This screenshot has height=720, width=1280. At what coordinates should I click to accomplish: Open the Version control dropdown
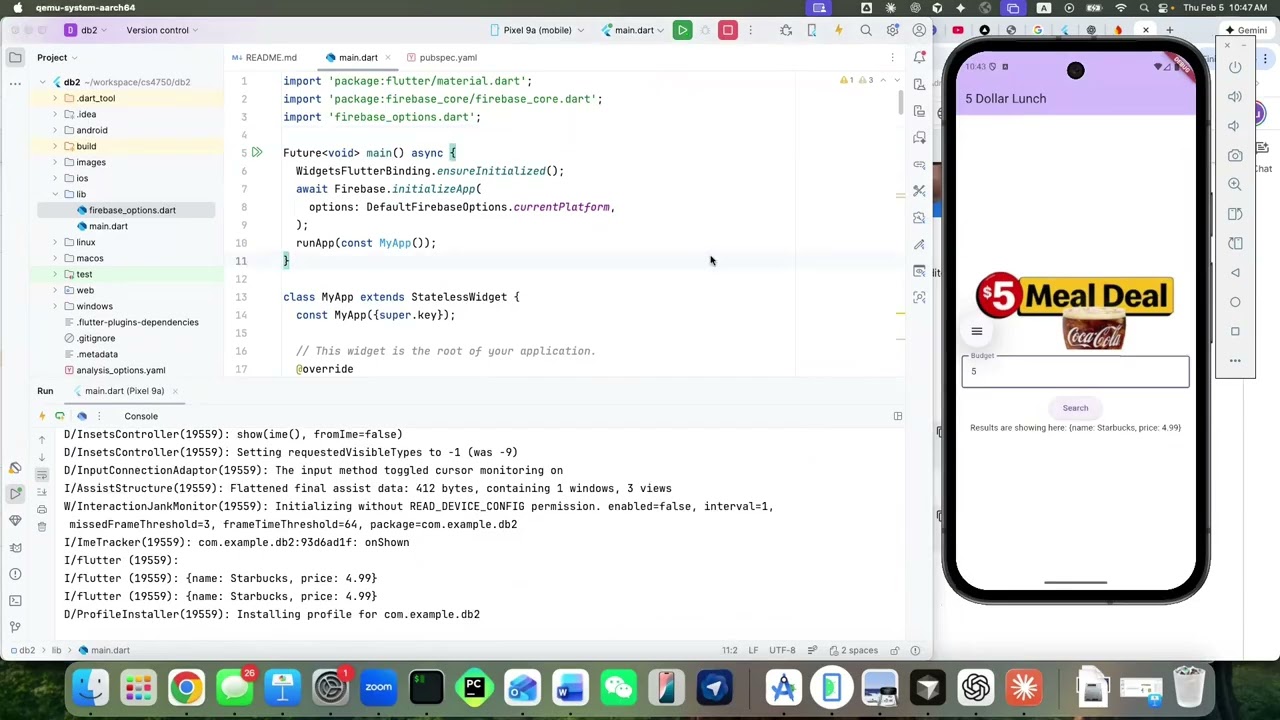pyautogui.click(x=163, y=30)
